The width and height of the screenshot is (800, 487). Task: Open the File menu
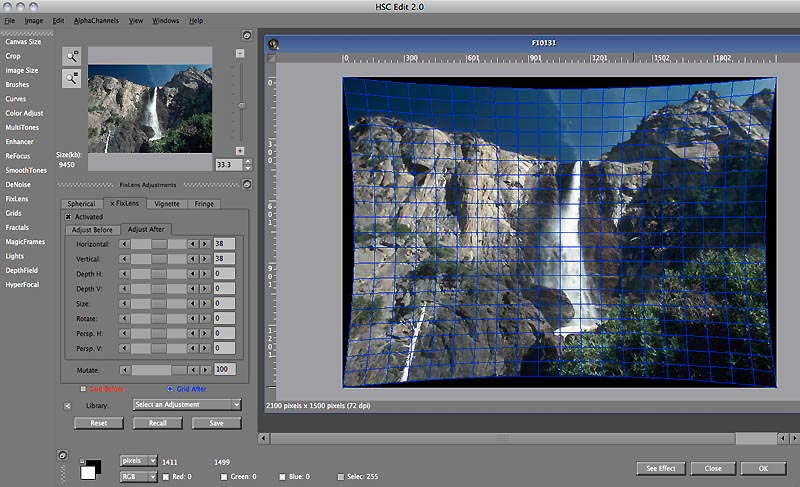(10, 20)
